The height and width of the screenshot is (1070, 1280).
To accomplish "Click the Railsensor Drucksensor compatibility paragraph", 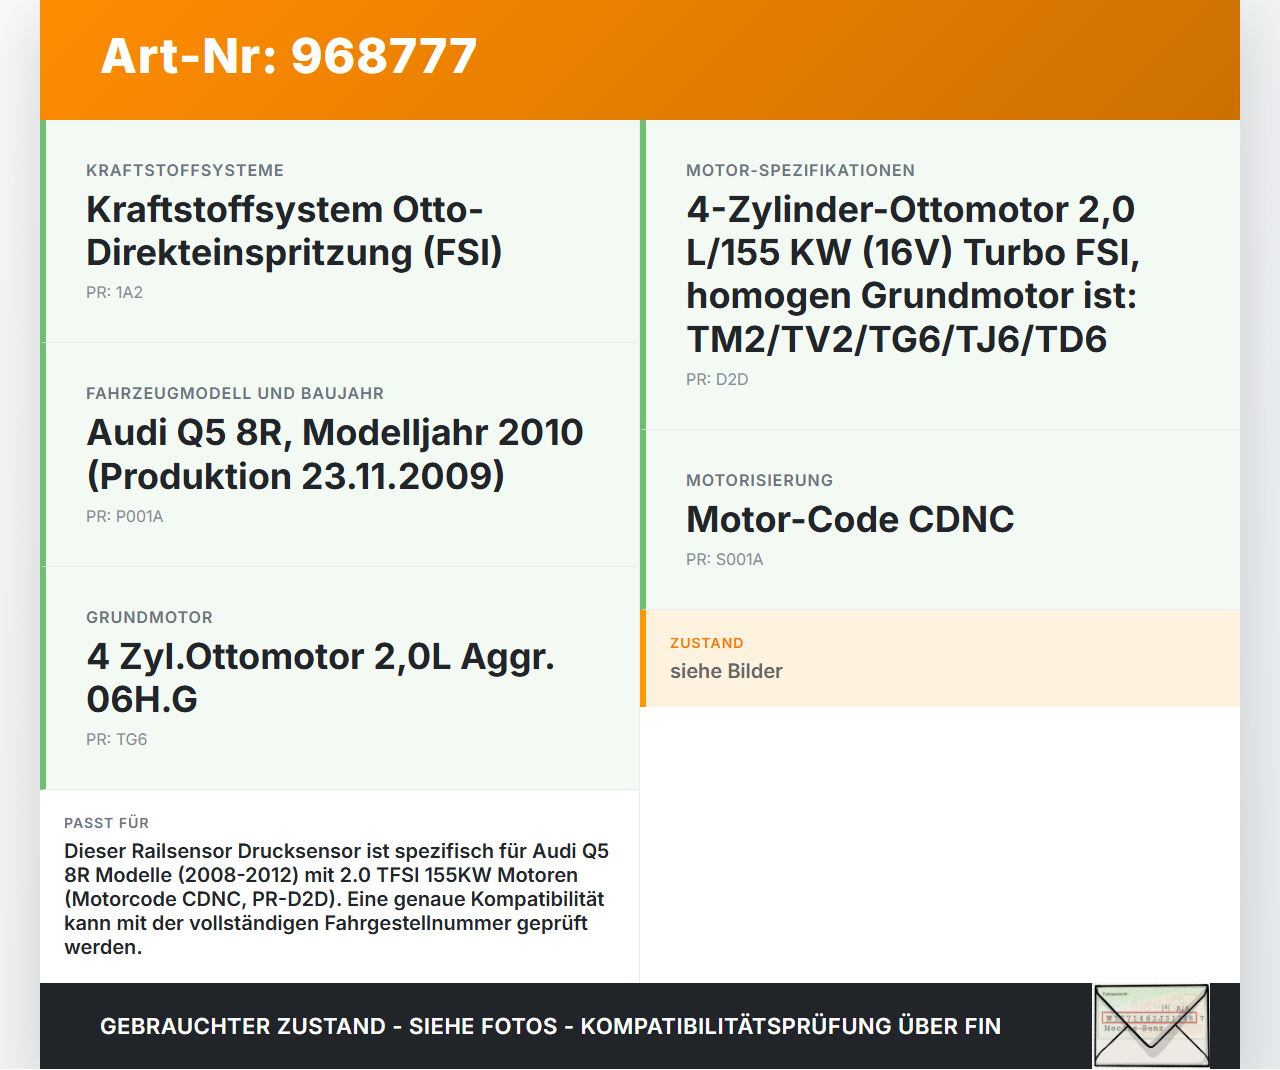I will click(337, 899).
